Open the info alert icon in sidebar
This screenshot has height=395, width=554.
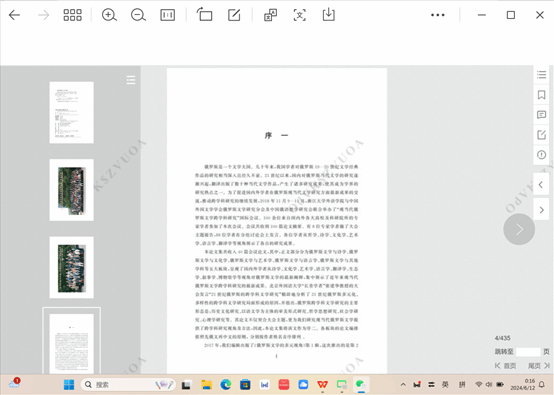(x=541, y=155)
